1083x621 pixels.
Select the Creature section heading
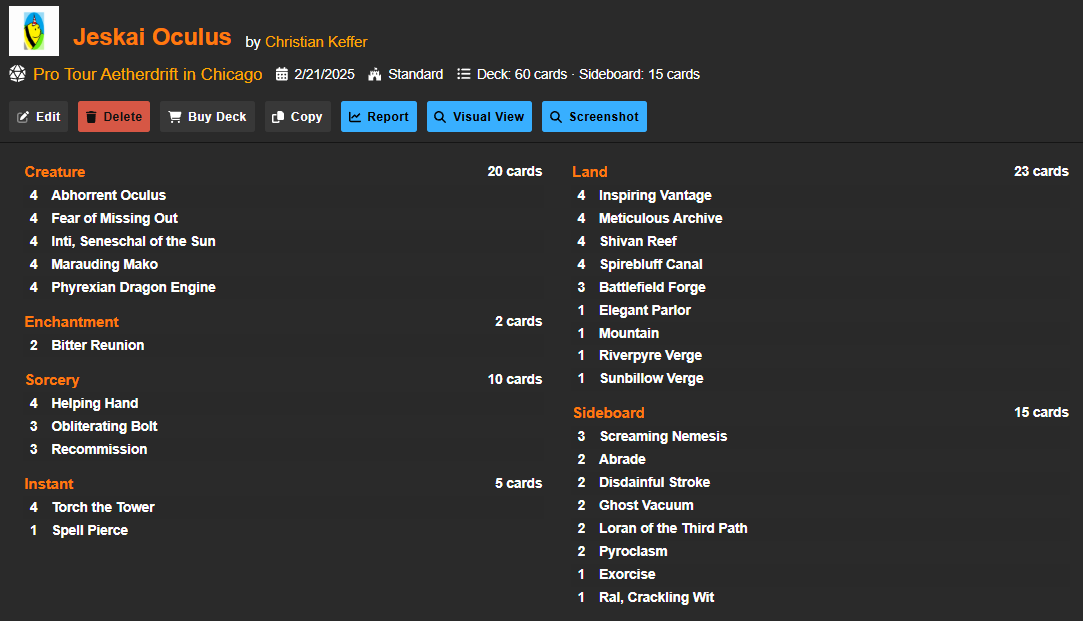point(55,172)
